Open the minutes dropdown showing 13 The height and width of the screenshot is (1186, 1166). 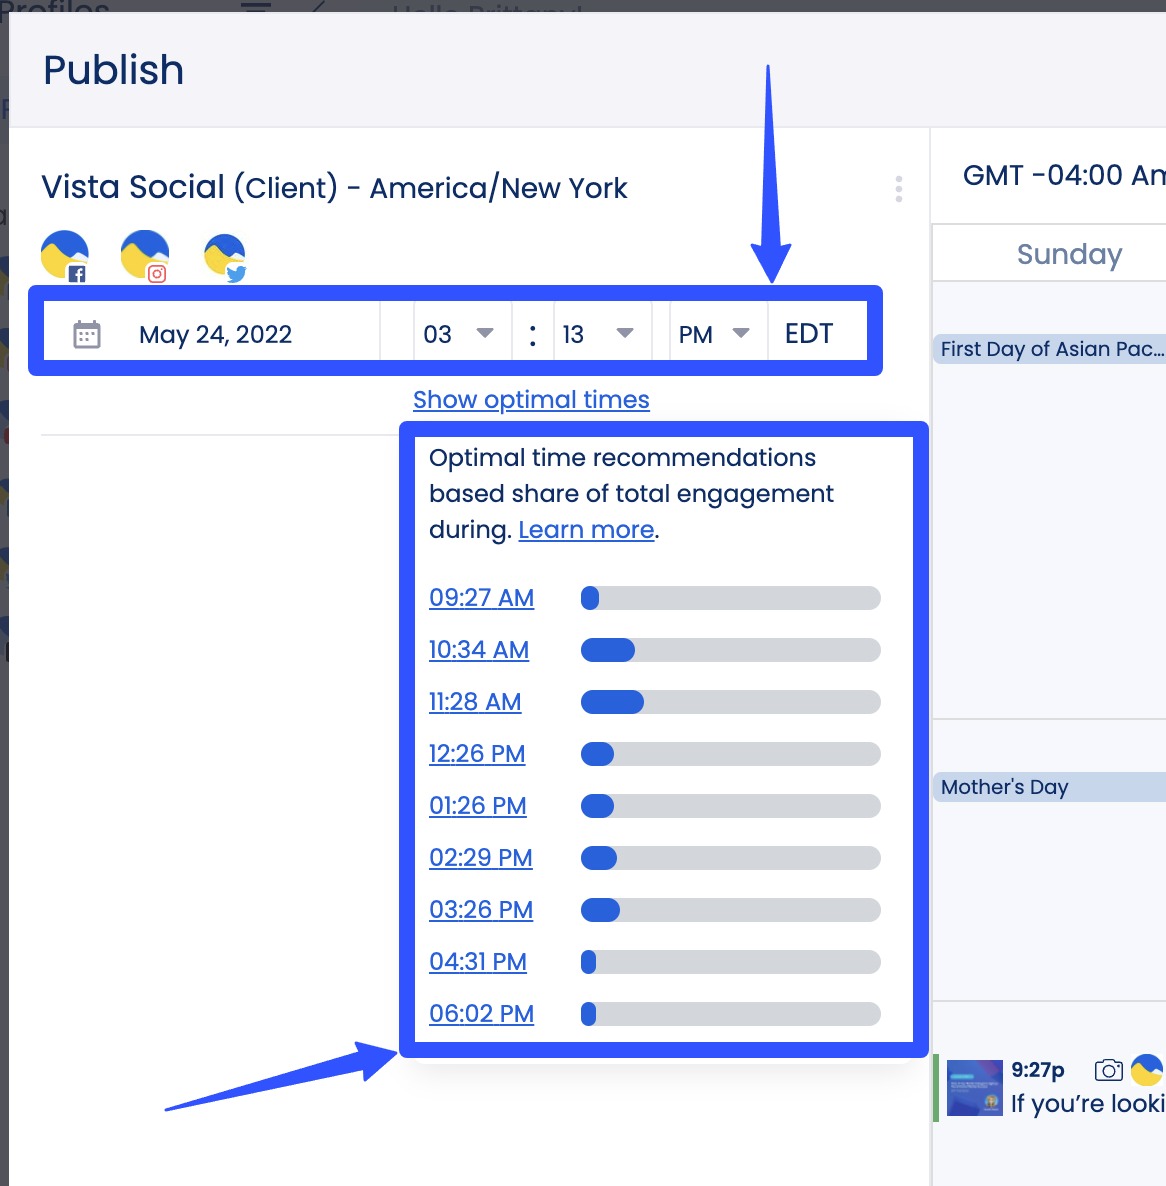click(x=598, y=334)
